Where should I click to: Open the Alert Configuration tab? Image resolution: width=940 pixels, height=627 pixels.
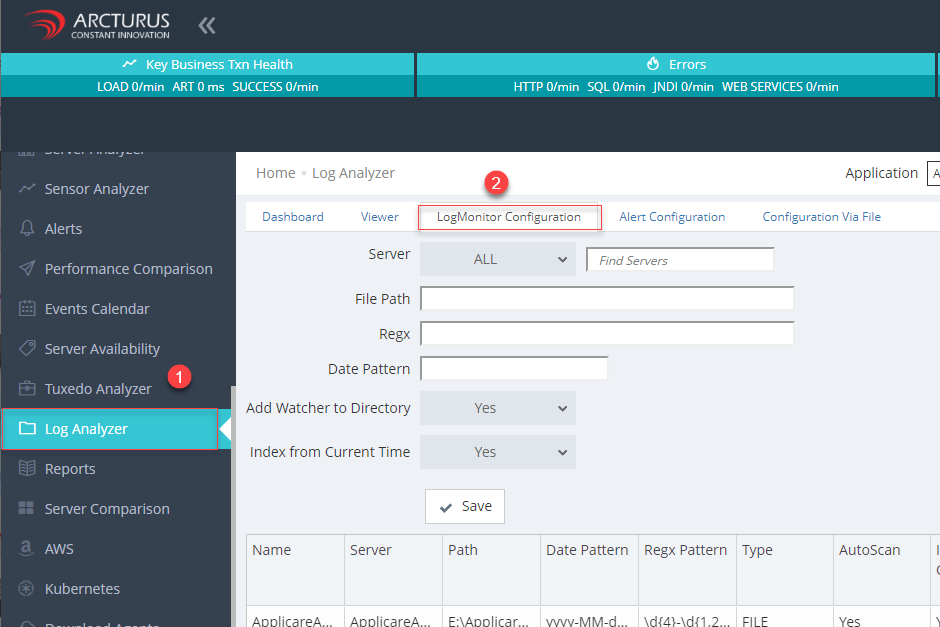[671, 217]
